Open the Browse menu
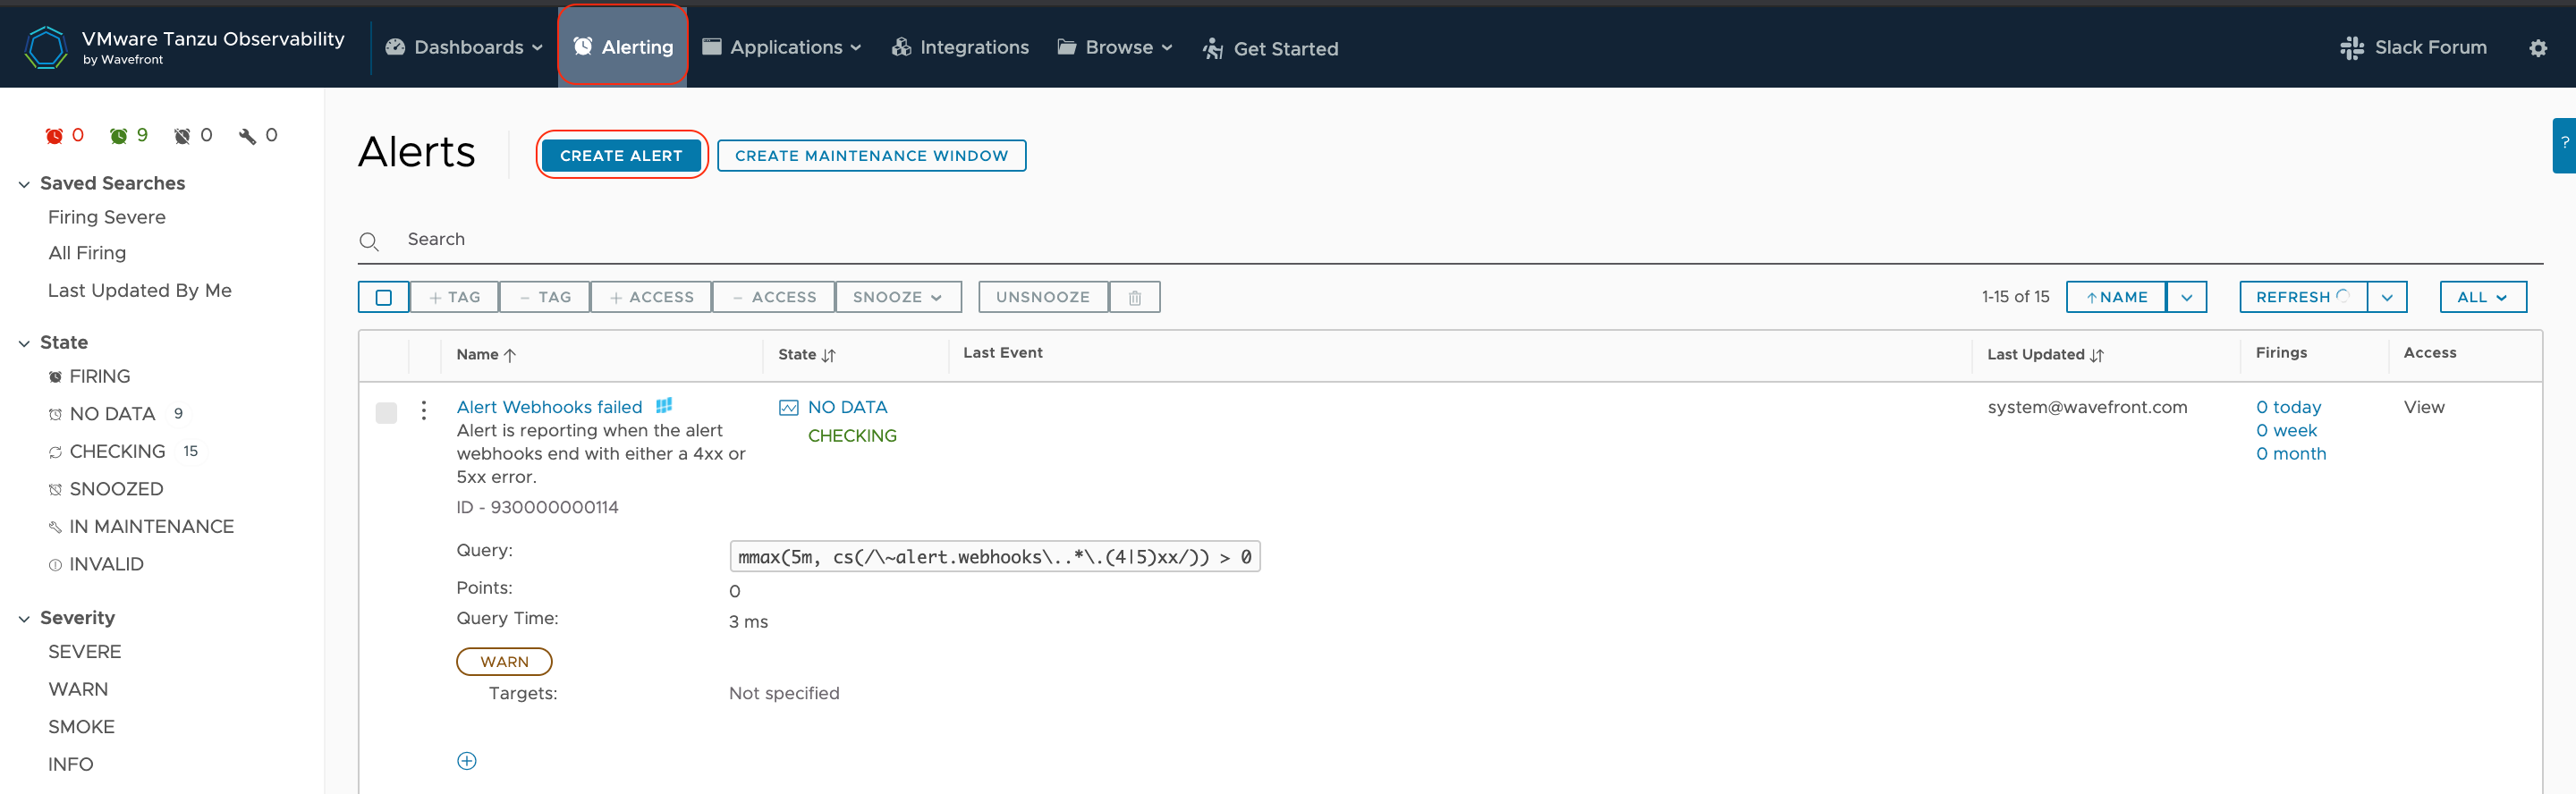Image resolution: width=2576 pixels, height=794 pixels. 1114,47
